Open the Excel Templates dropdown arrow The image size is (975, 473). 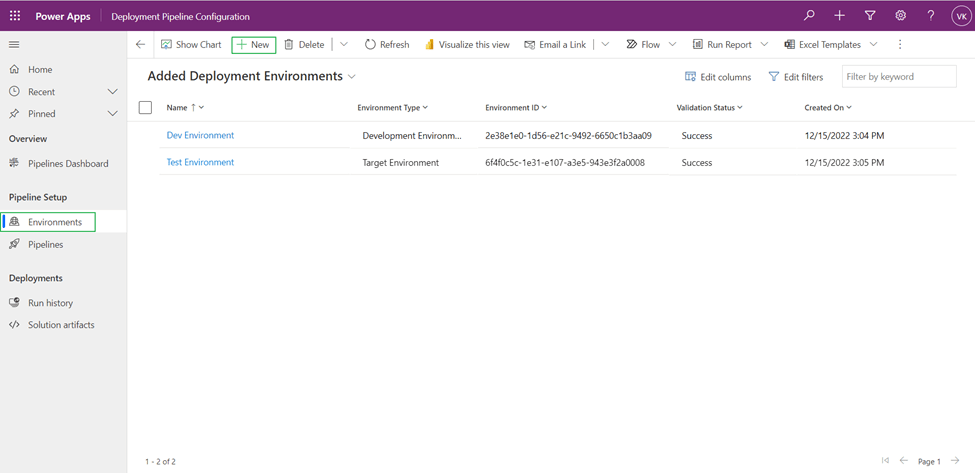[873, 45]
